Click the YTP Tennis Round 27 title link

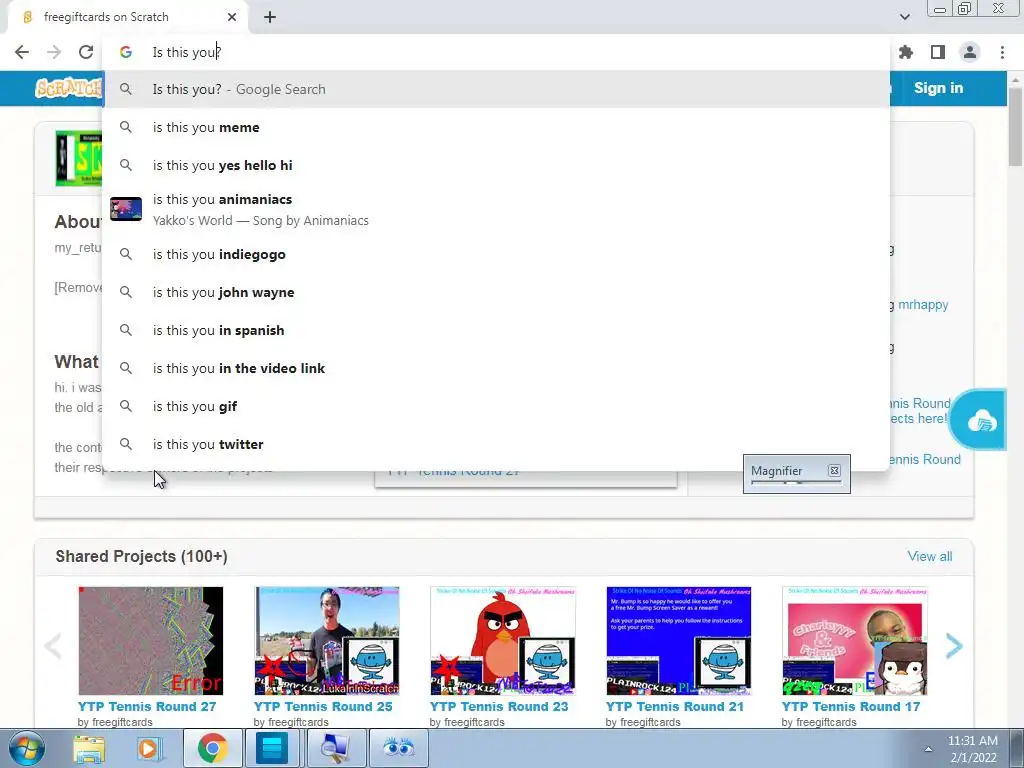pyautogui.click(x=147, y=707)
